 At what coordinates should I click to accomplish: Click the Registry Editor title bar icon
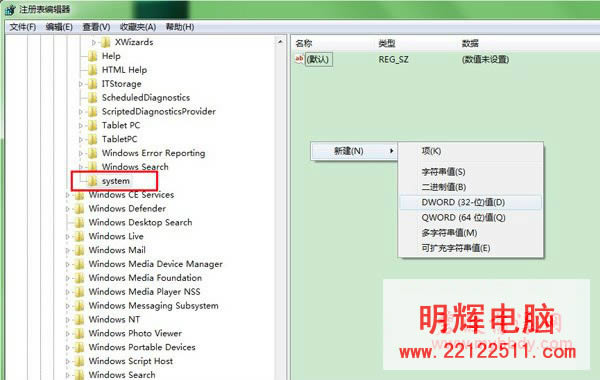click(10, 10)
